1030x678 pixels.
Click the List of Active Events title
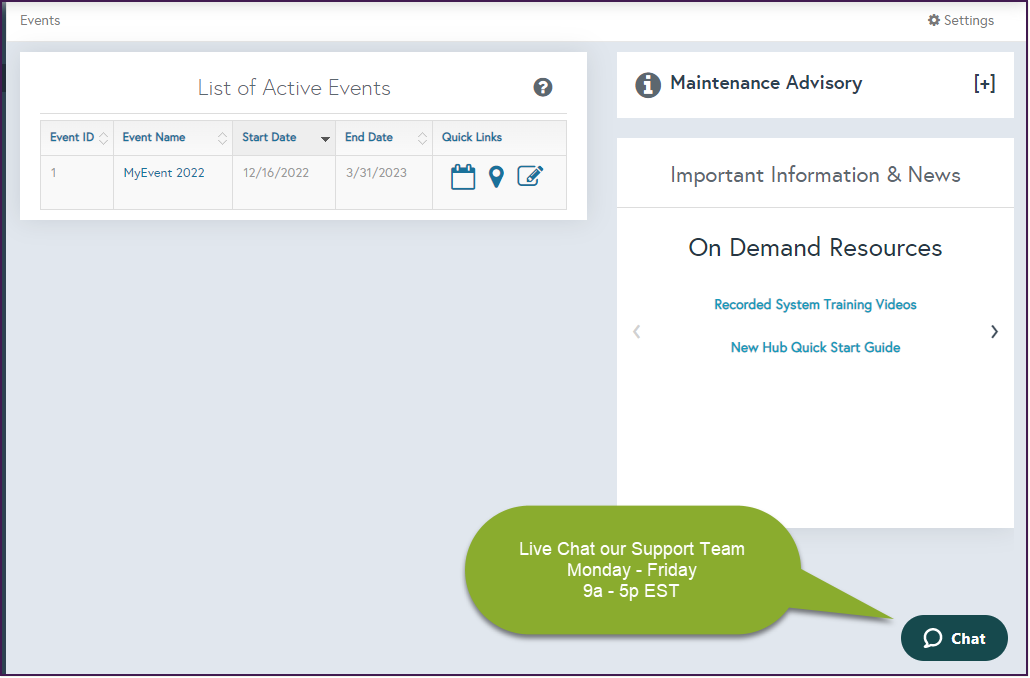(294, 88)
